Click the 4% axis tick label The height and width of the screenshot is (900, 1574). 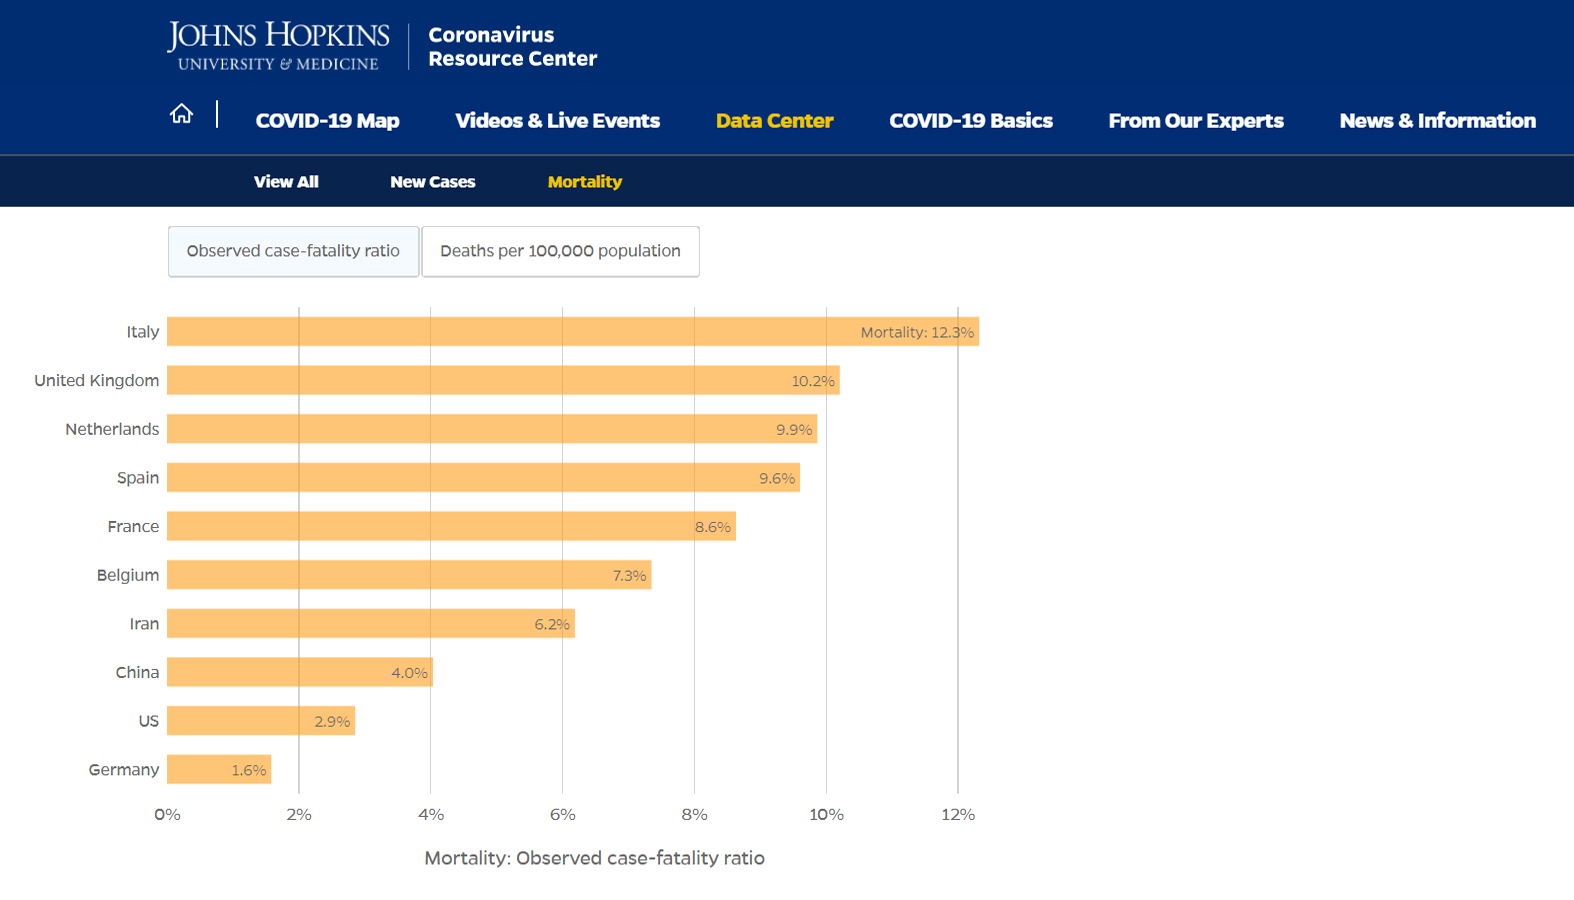[431, 814]
